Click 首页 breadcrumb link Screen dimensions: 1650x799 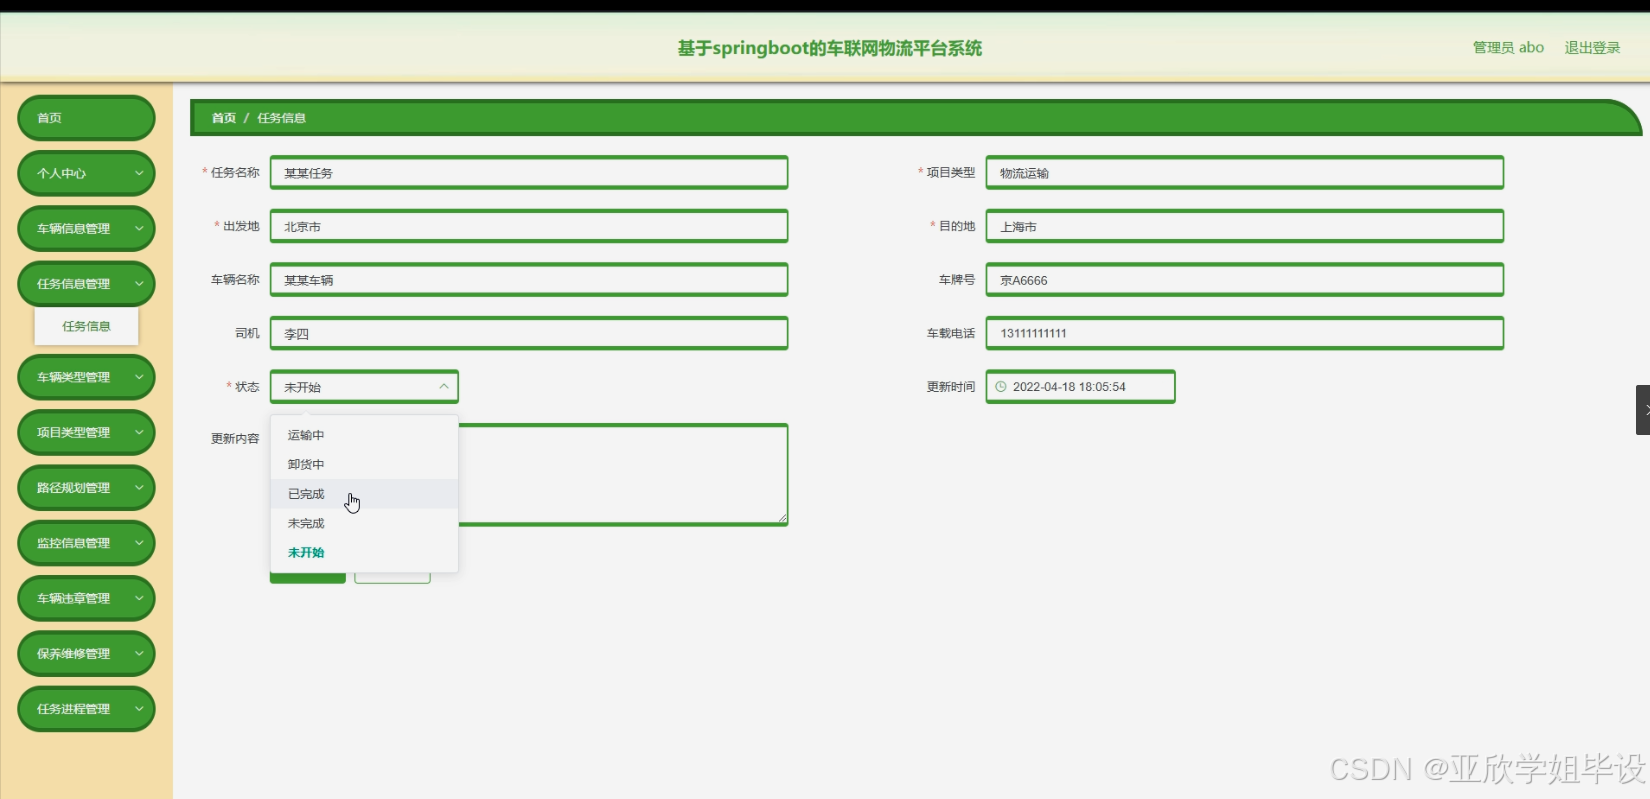point(224,118)
